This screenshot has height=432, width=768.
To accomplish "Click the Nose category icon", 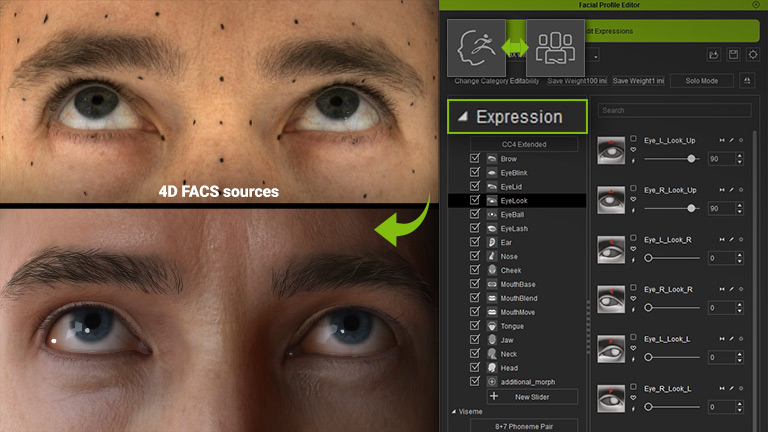I will pos(492,257).
